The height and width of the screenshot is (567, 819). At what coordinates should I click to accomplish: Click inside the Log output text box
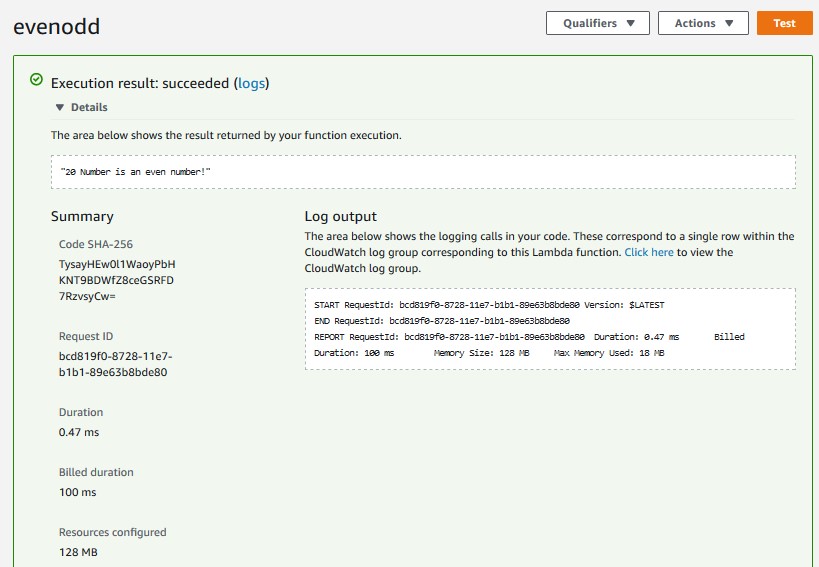point(550,329)
